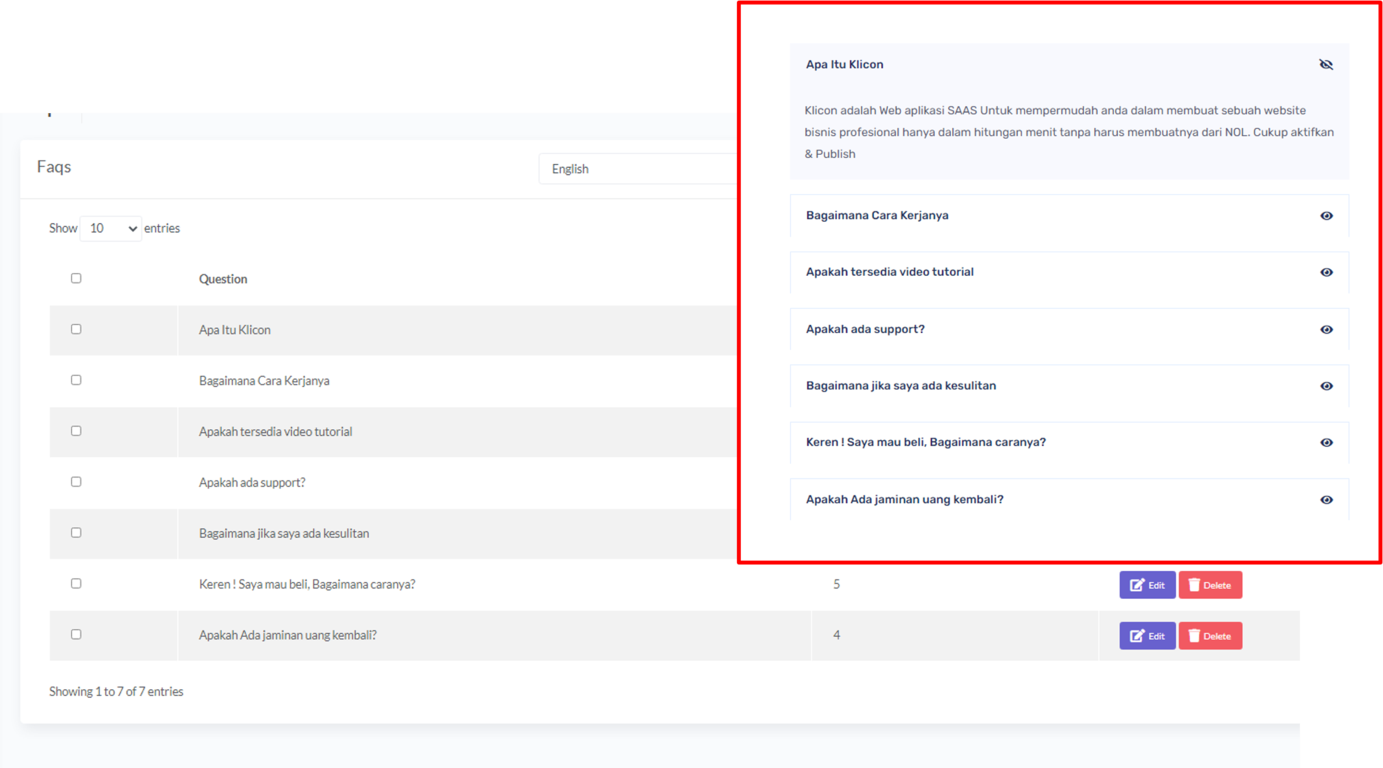Check the box for Keren ! Saya mau beli row
This screenshot has height=768, width=1383.
(x=76, y=584)
